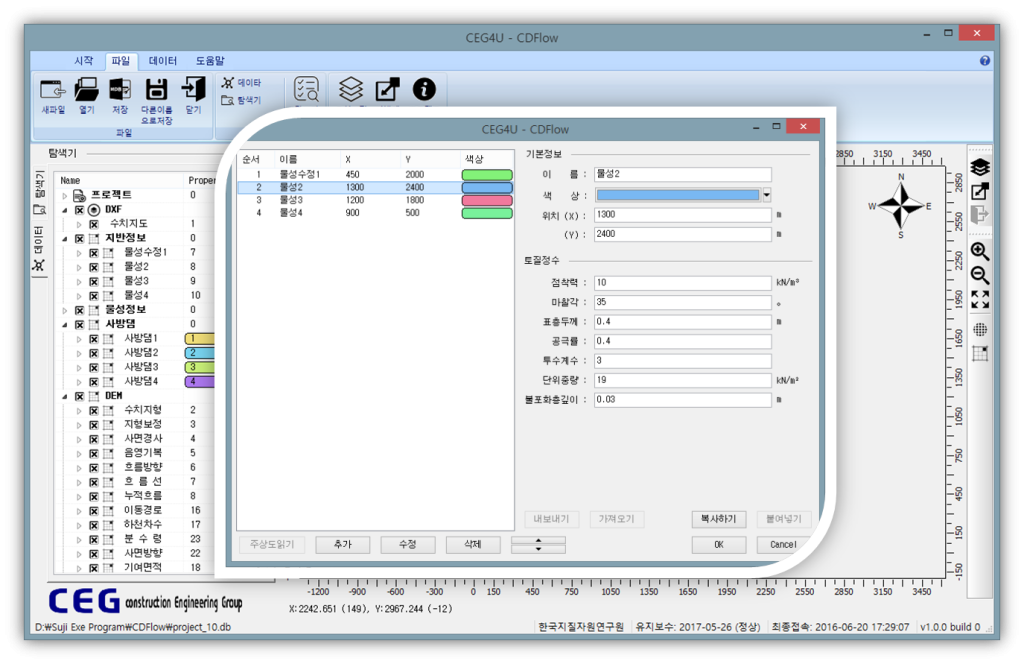The image size is (1024, 664).
Task: Zoom in with the plus magnifier
Action: tap(980, 251)
